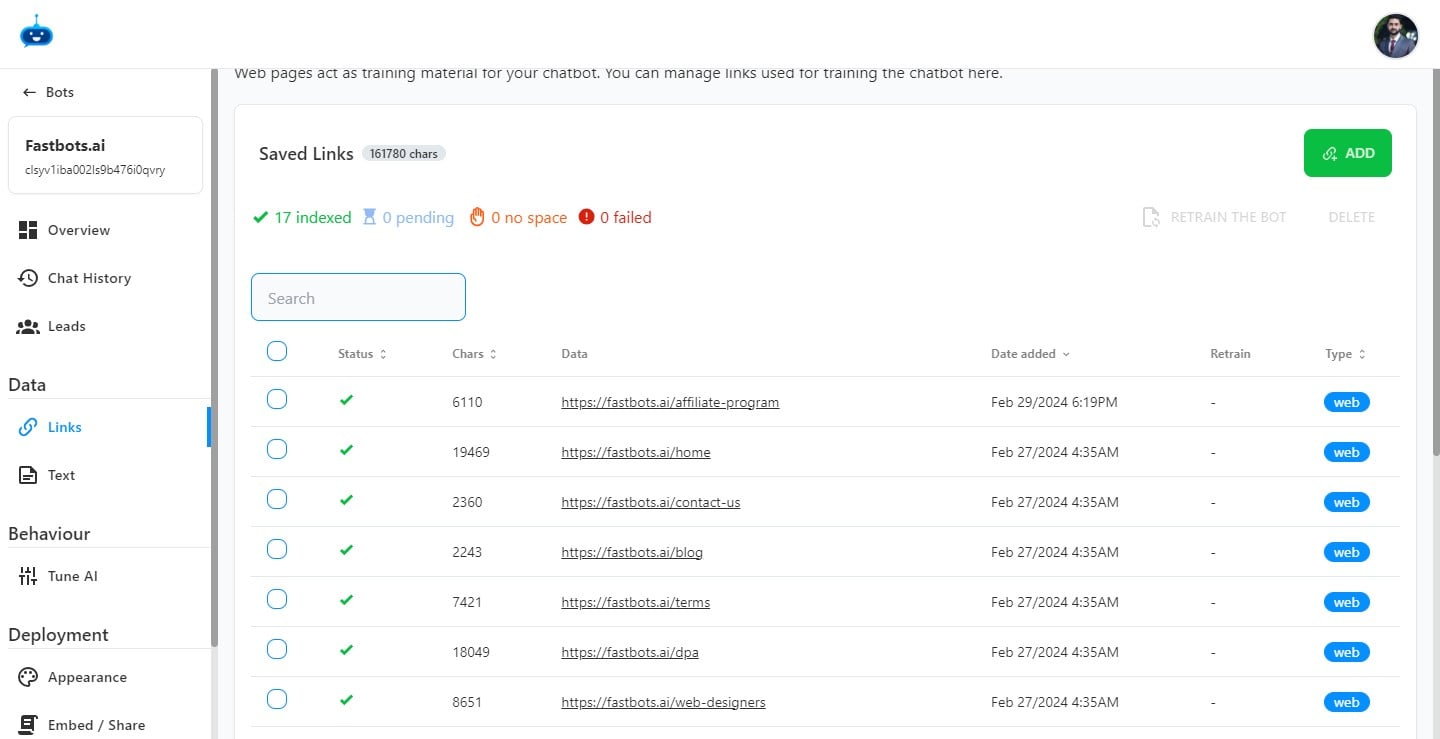Screen dimensions: 1440x739
Task: Open Leads via the people icon
Action: [28, 326]
